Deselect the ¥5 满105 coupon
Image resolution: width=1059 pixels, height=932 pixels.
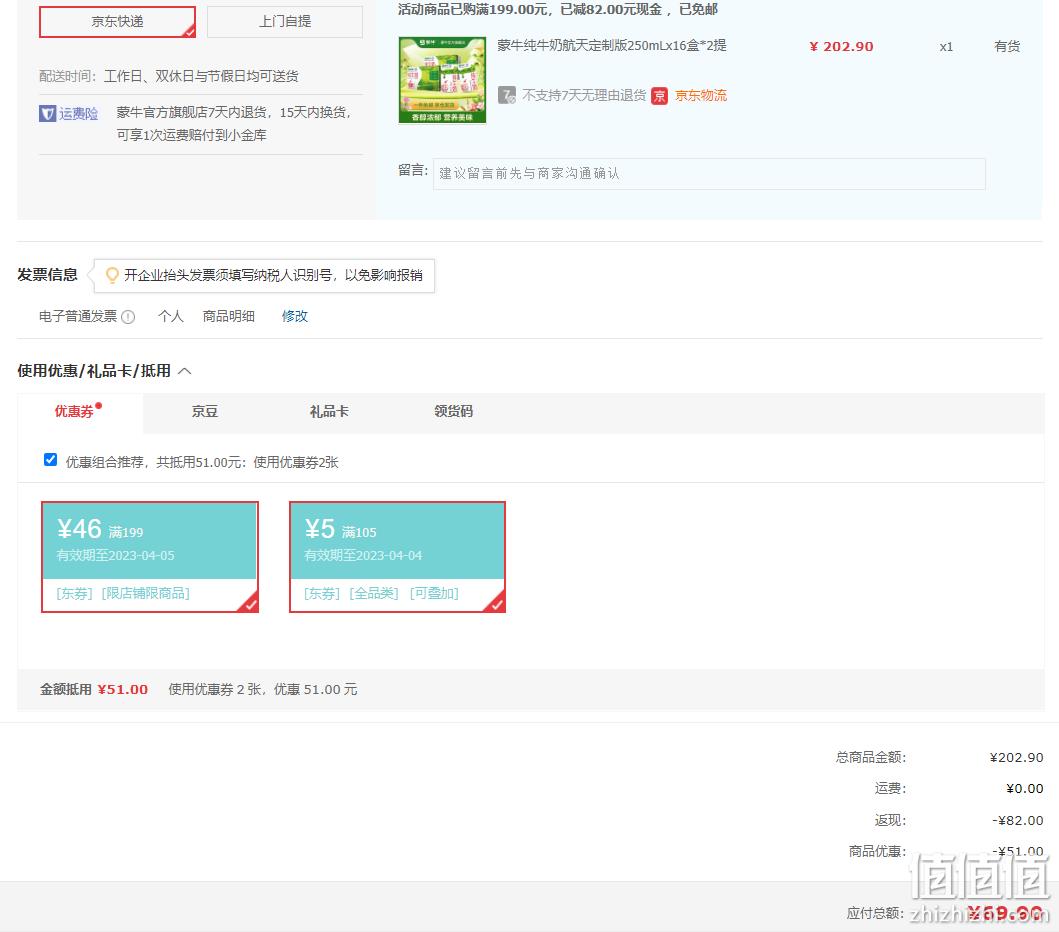click(397, 557)
